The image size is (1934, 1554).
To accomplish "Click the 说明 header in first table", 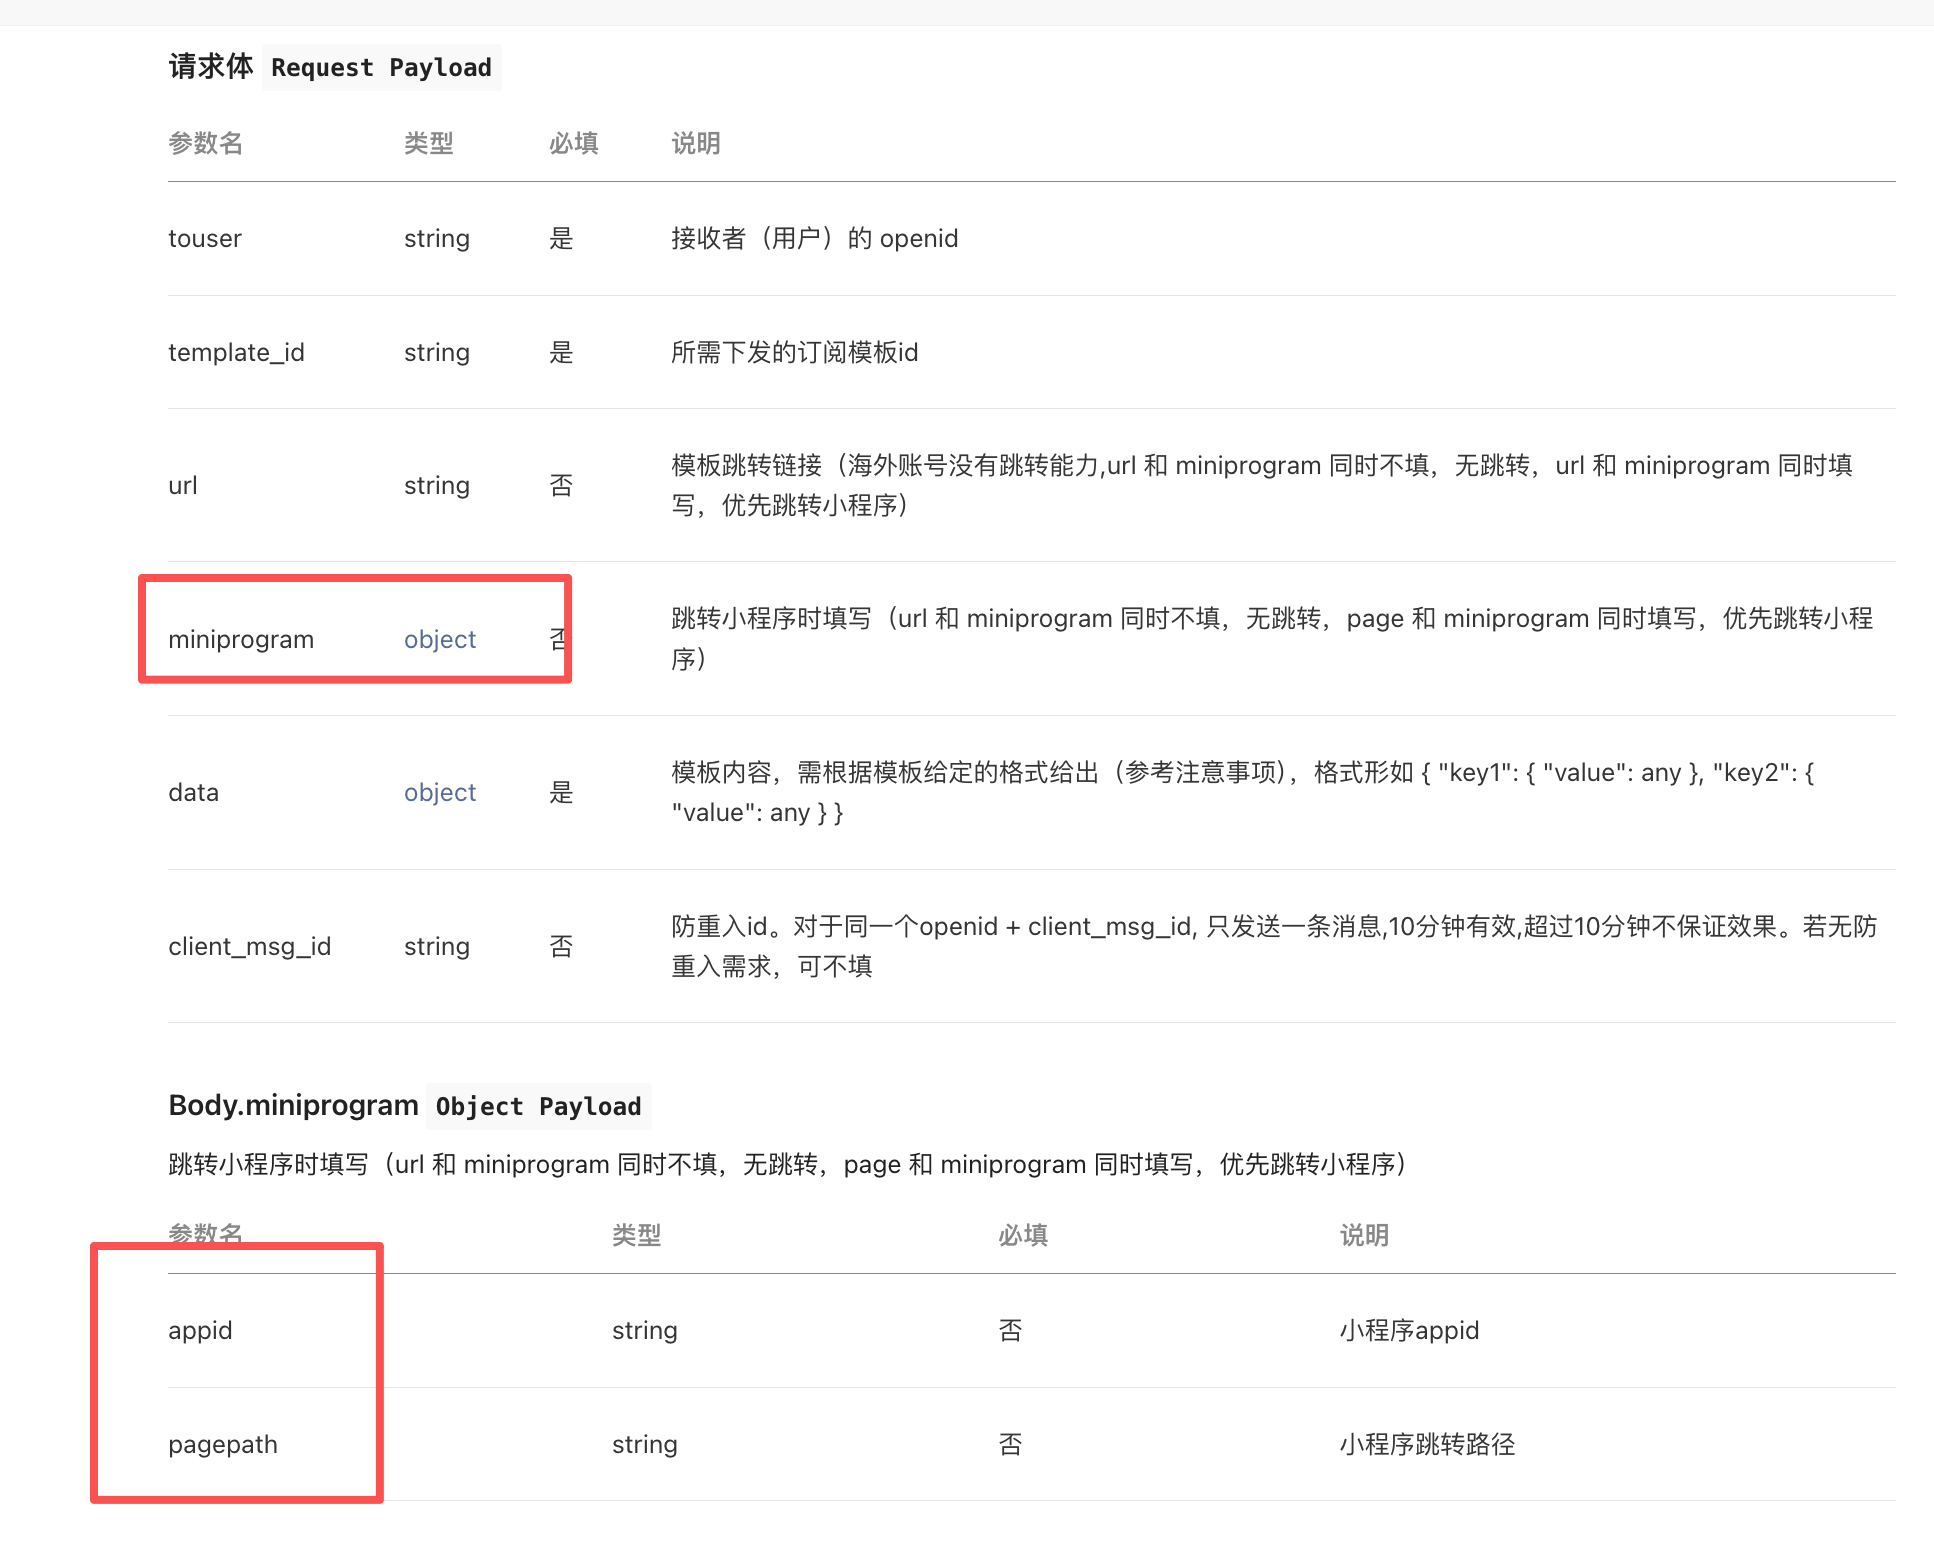I will click(x=695, y=143).
